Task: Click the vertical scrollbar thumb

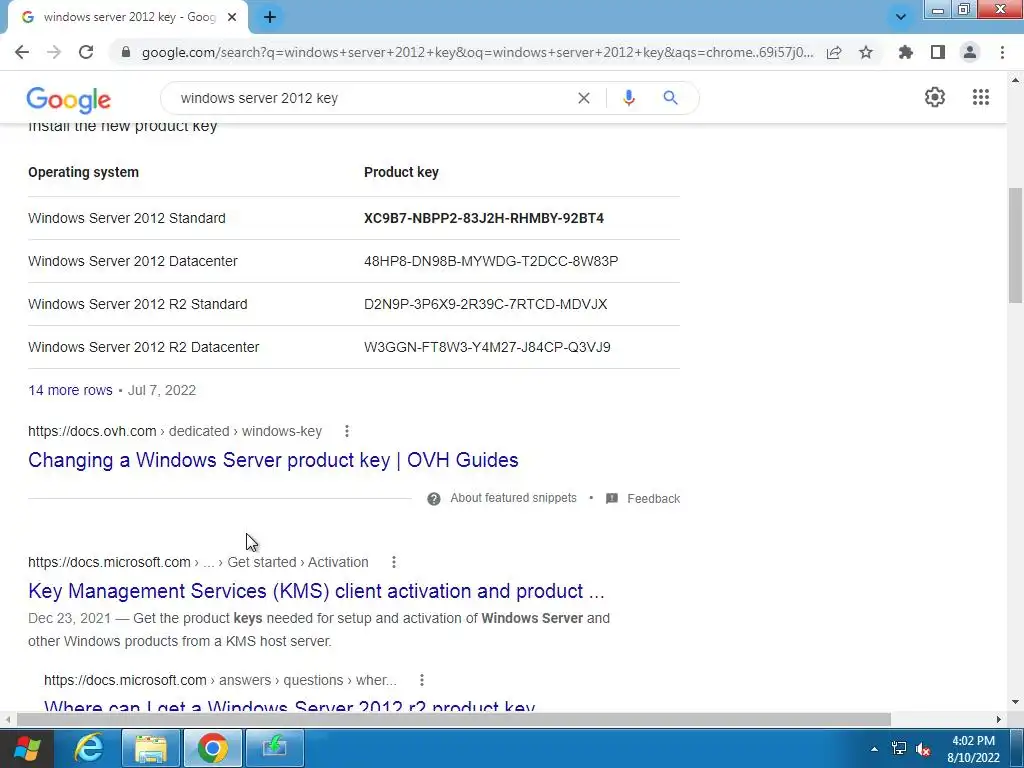Action: (1016, 245)
